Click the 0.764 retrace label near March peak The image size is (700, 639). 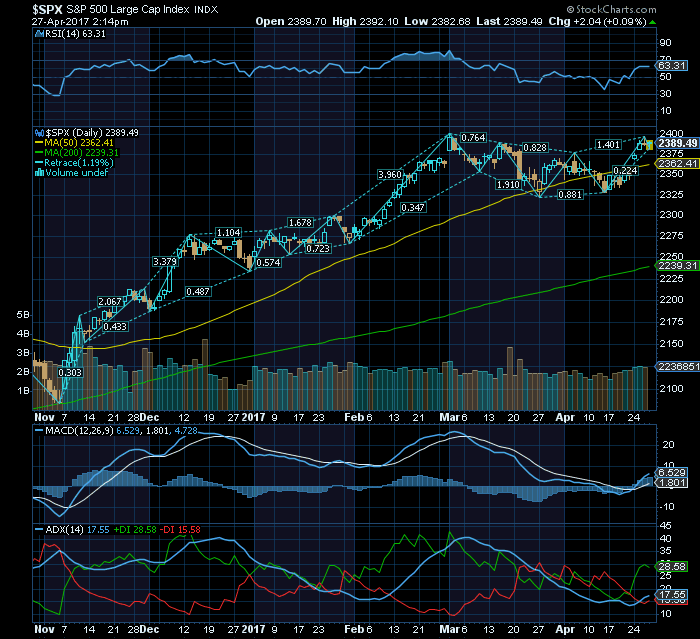tap(473, 138)
